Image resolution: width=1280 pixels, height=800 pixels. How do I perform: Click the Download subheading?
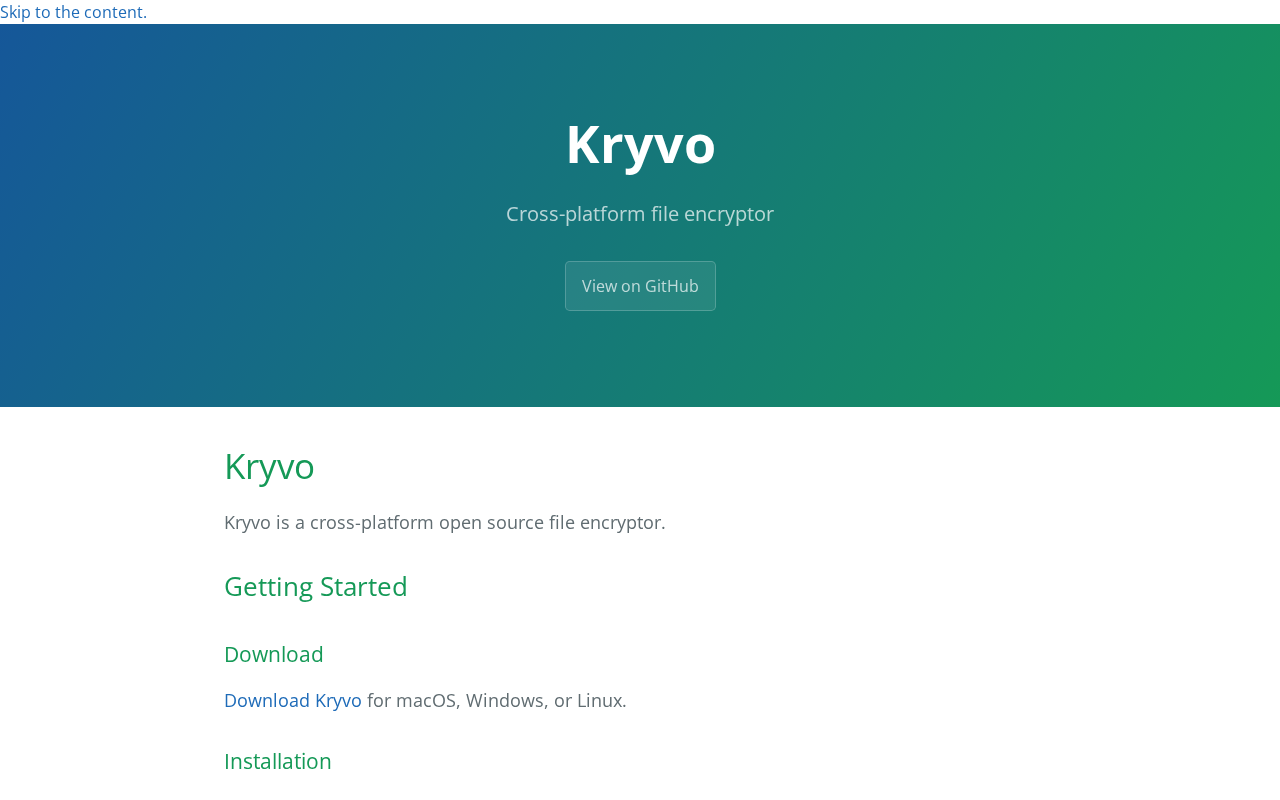274,654
